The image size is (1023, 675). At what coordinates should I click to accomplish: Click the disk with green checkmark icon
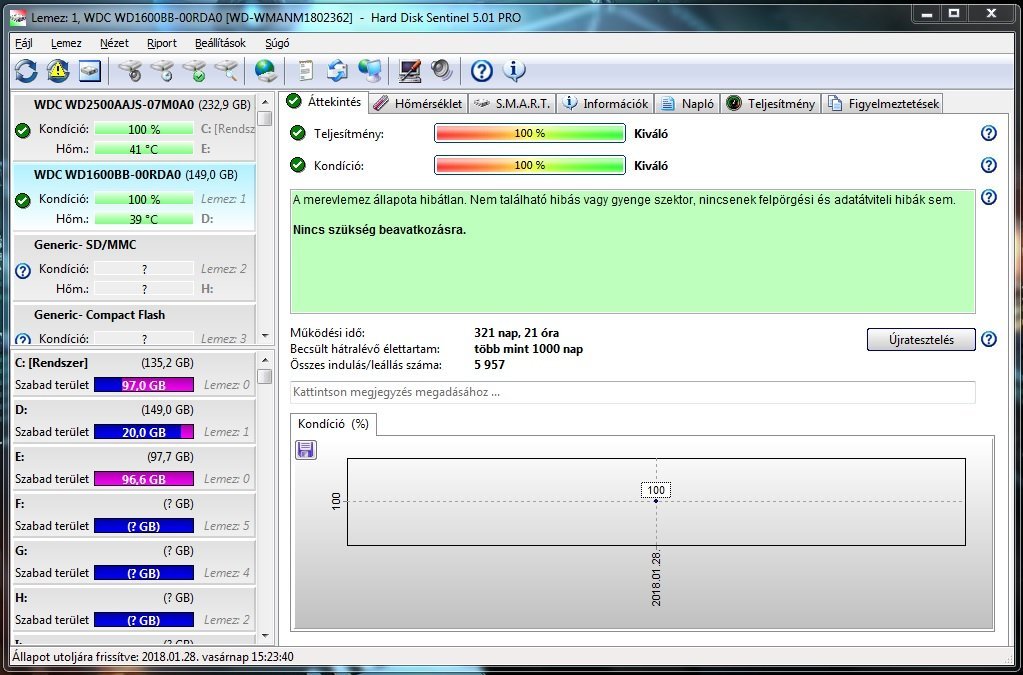point(194,70)
